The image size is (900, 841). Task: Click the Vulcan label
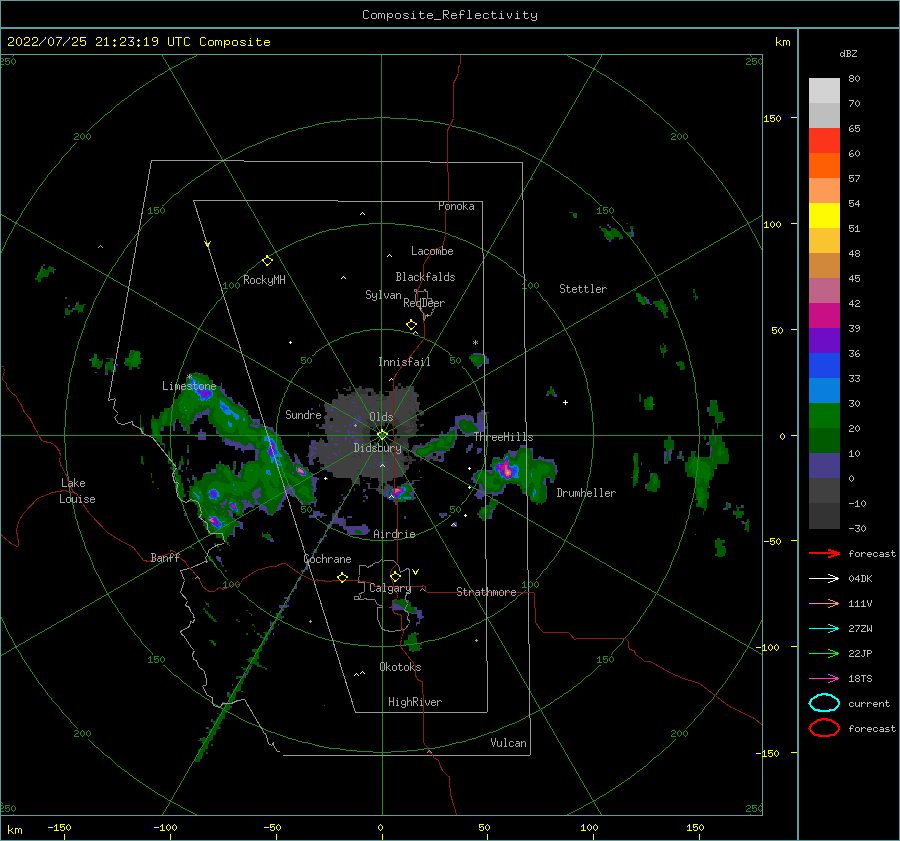[509, 743]
